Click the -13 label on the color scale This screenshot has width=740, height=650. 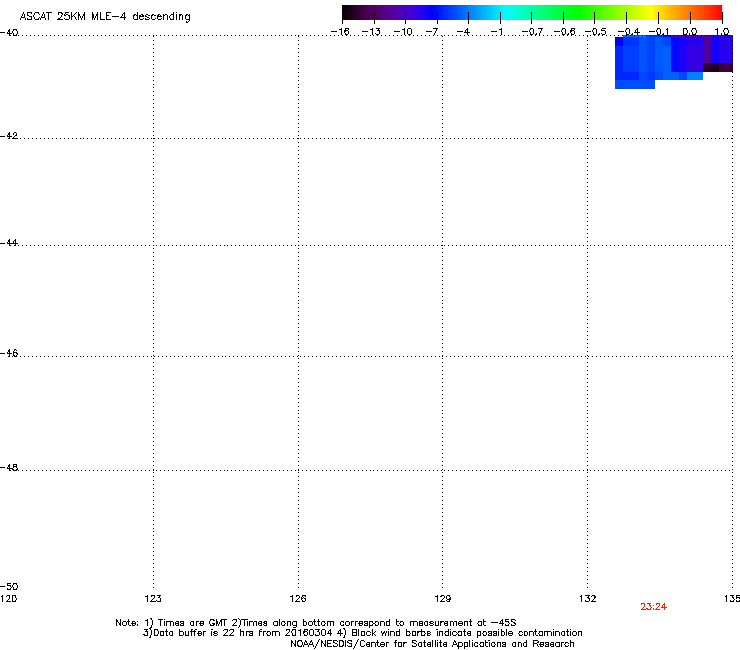click(x=371, y=32)
